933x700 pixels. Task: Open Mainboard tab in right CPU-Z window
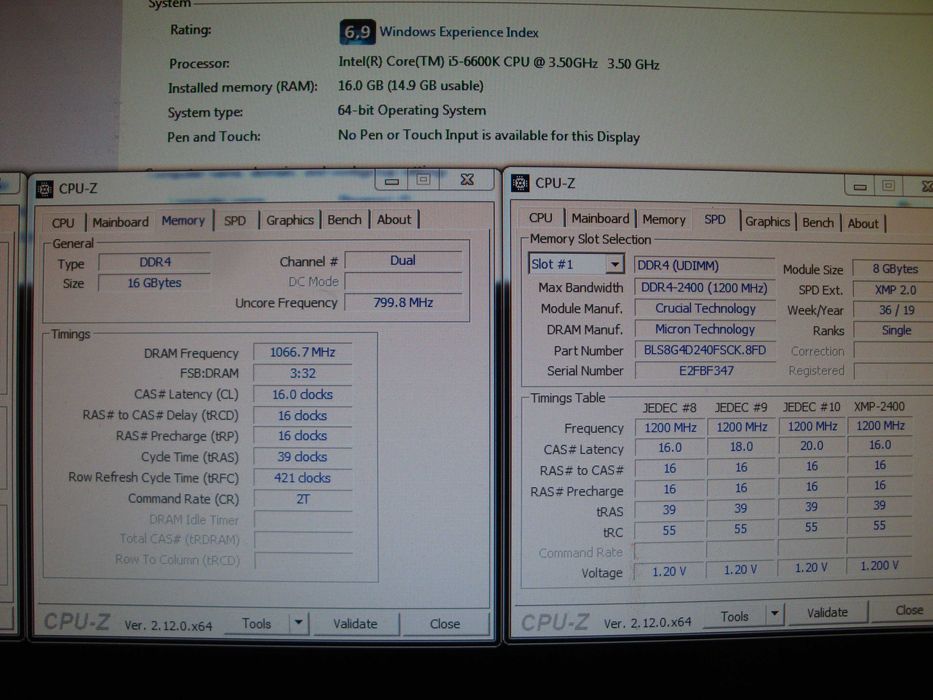pyautogui.click(x=600, y=218)
